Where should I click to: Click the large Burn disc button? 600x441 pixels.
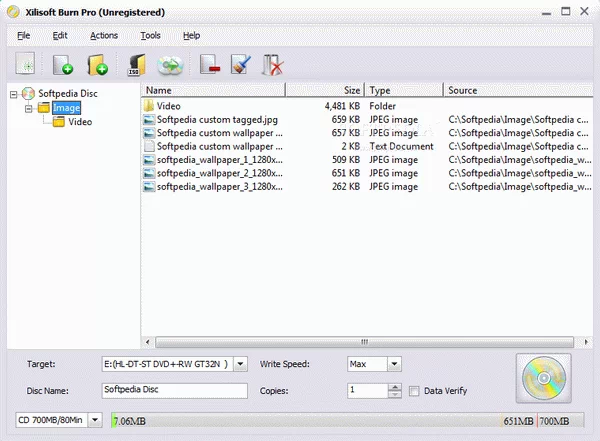coord(543,378)
